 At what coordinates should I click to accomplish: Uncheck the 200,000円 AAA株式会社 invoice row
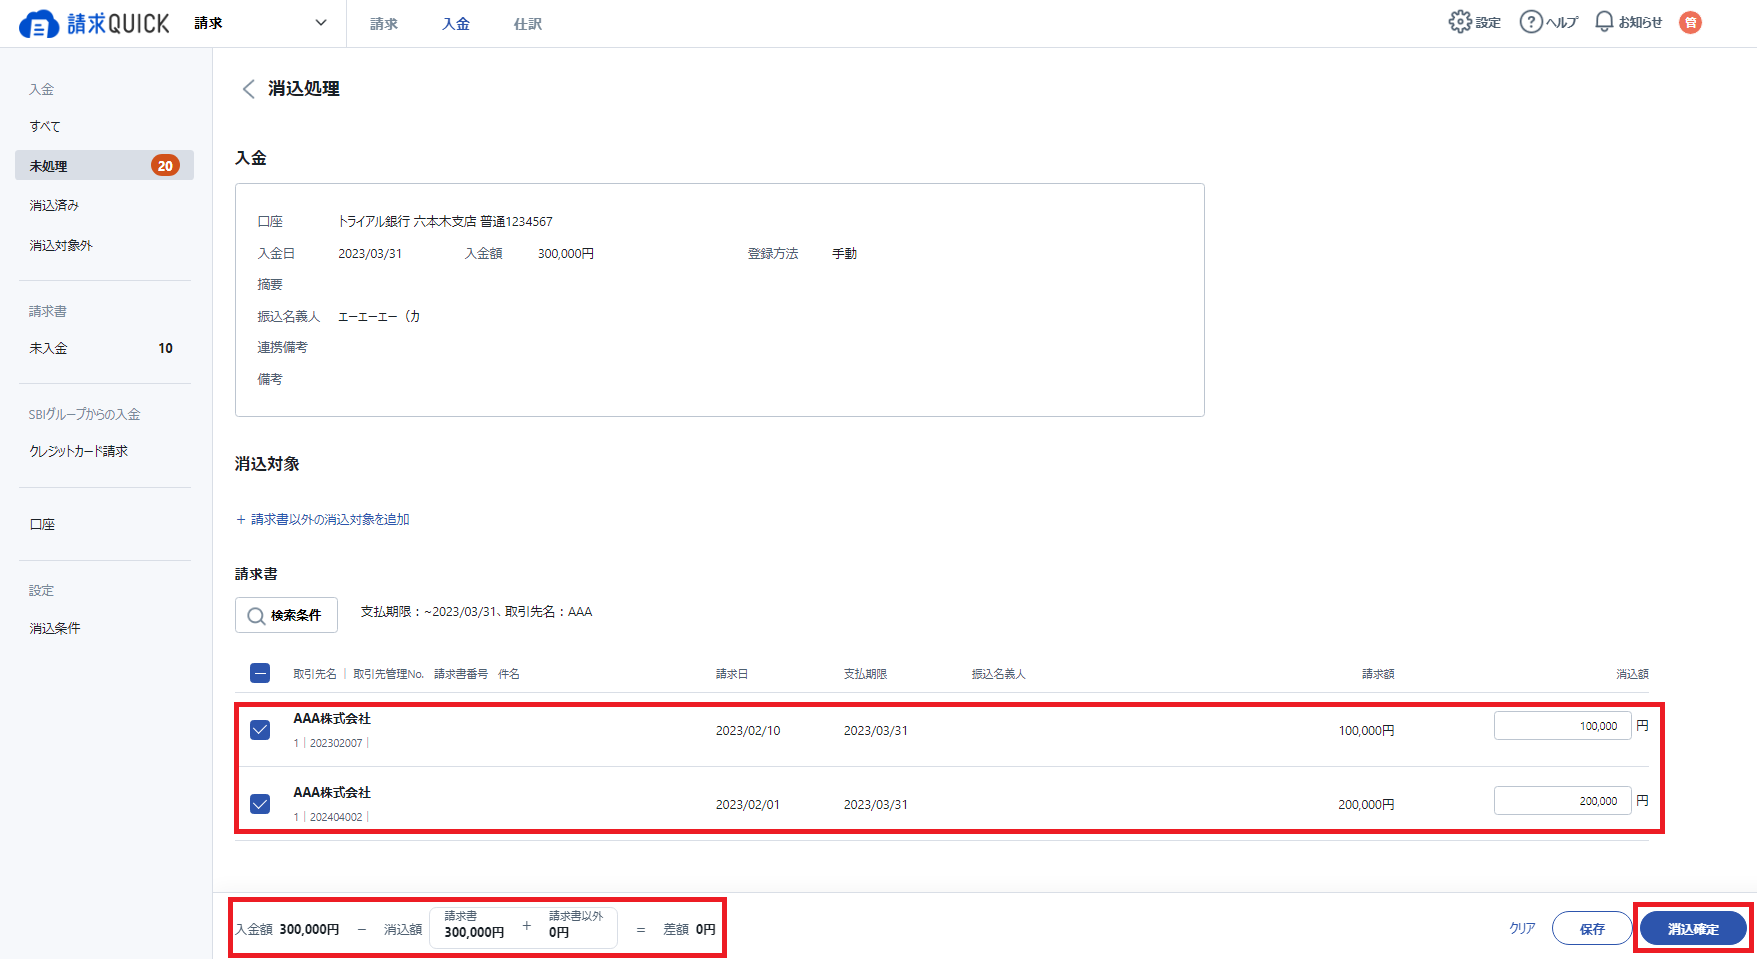[x=260, y=804]
